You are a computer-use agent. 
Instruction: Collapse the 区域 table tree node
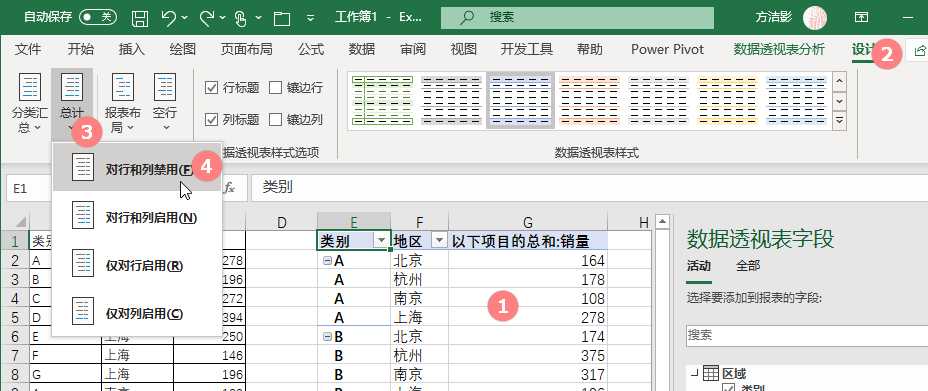pyautogui.click(x=694, y=373)
